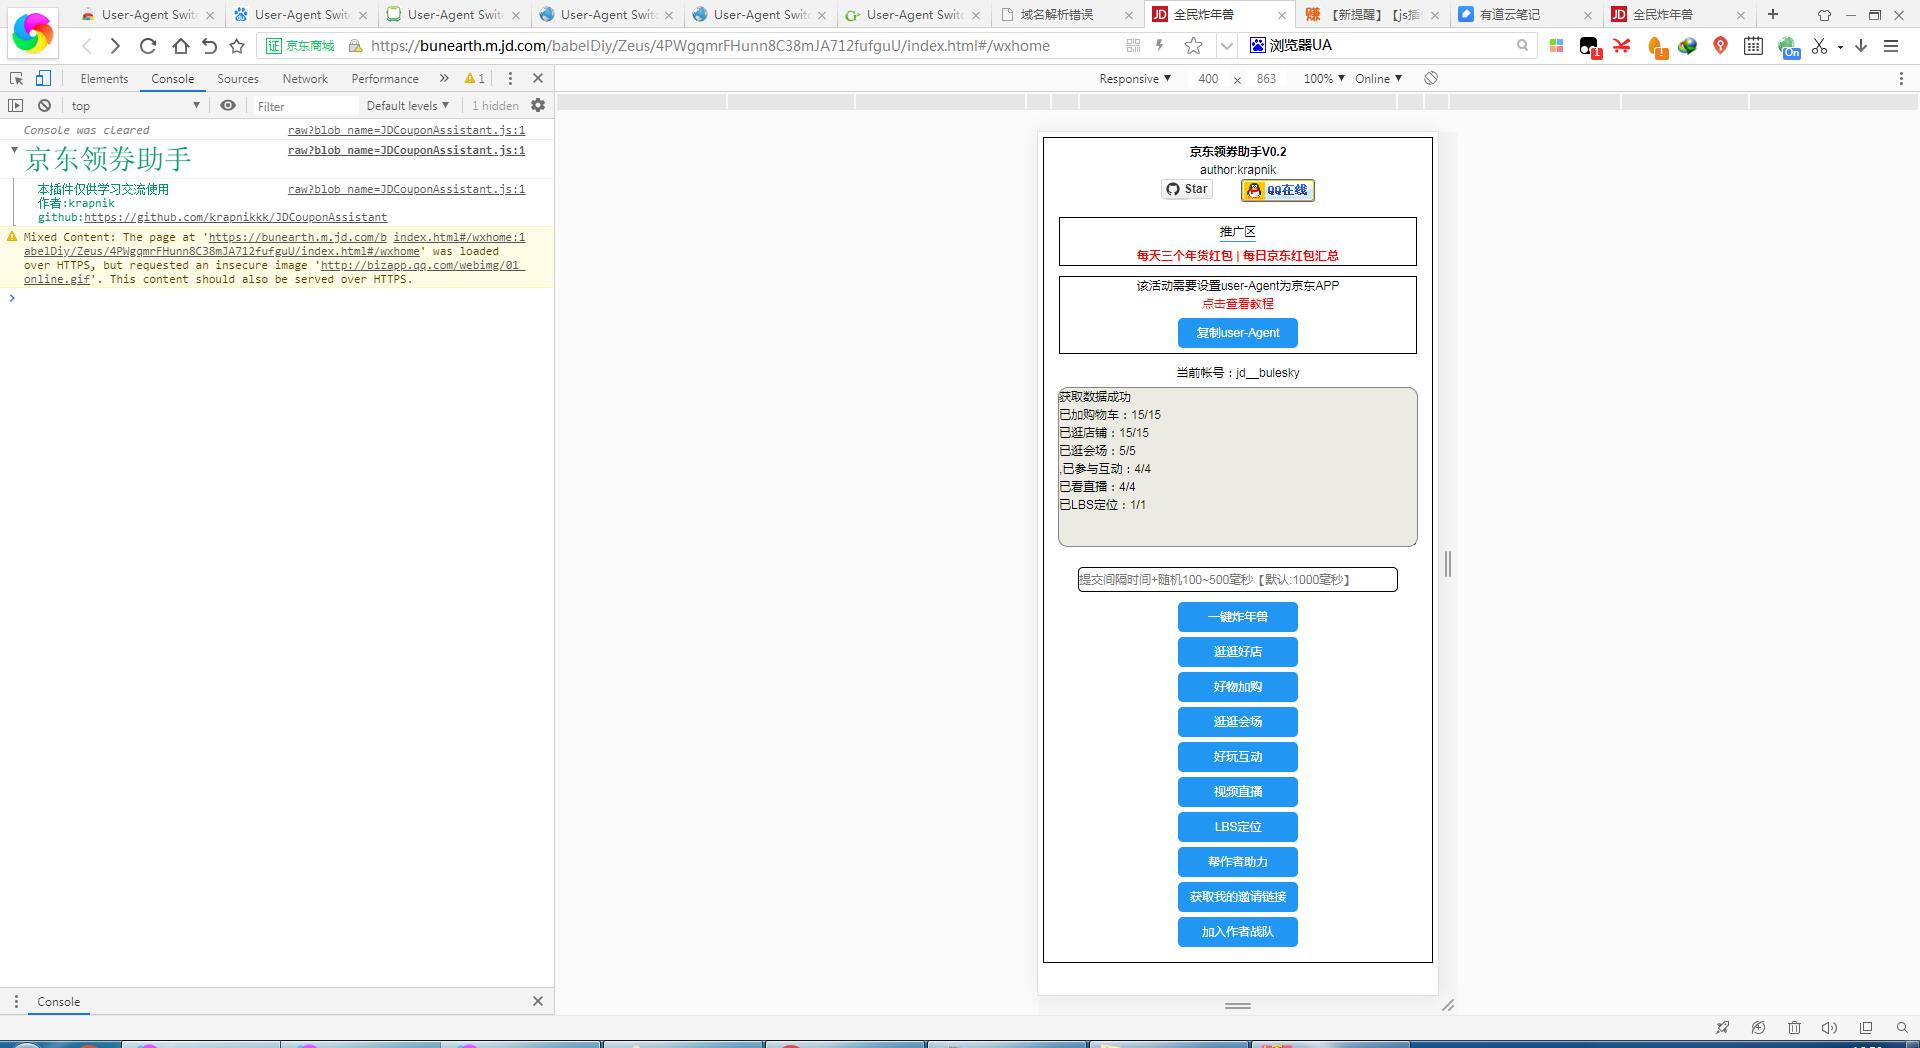The width and height of the screenshot is (1920, 1048).
Task: Open a new tab with plus icon
Action: pos(1773,14)
